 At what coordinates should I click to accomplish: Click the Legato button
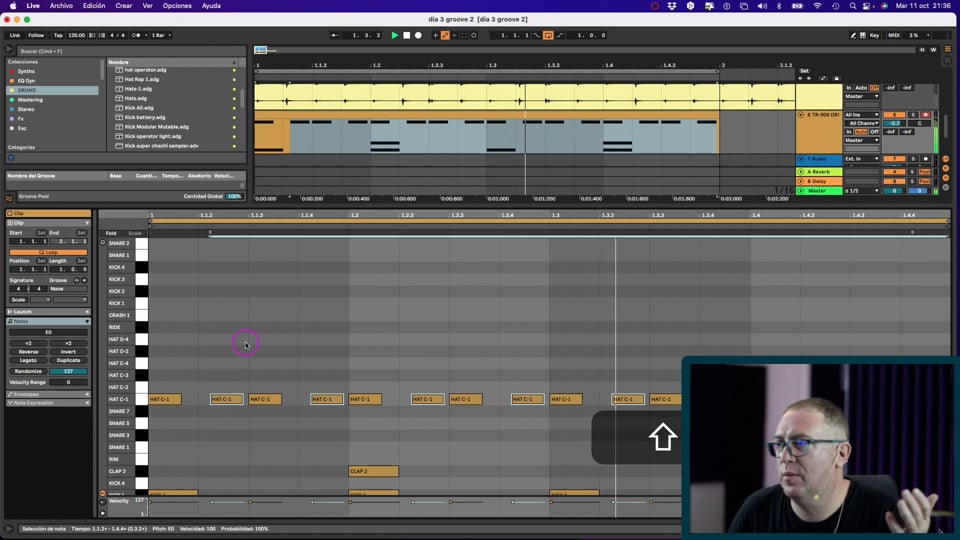(28, 361)
